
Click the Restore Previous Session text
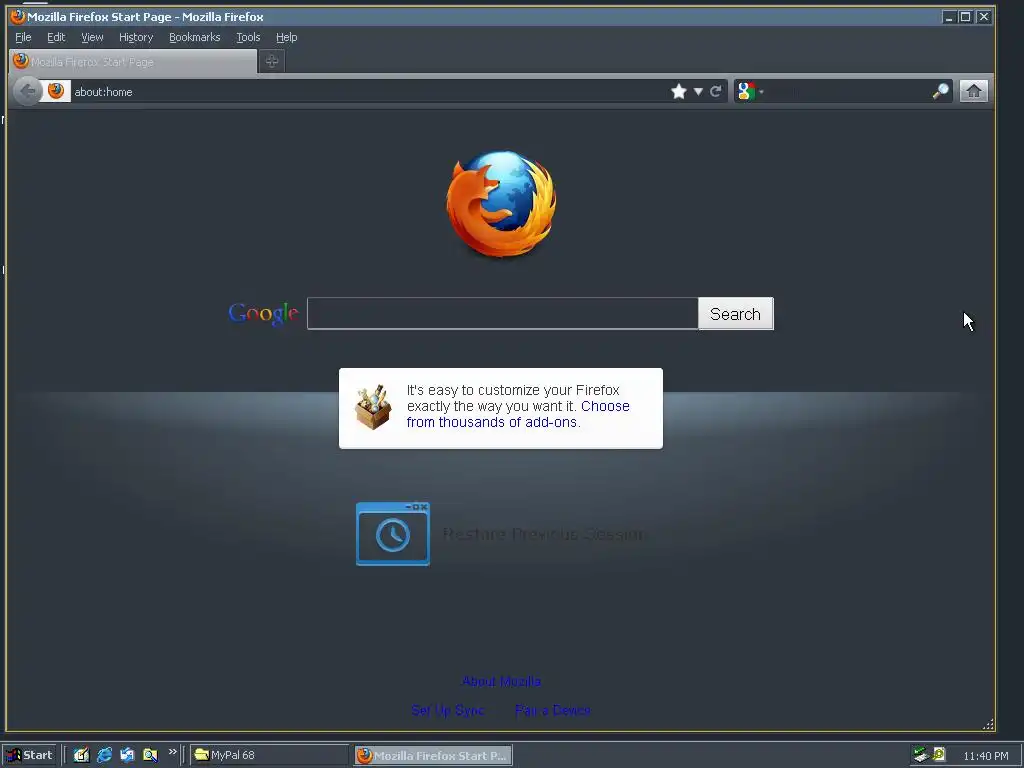pyautogui.click(x=545, y=534)
